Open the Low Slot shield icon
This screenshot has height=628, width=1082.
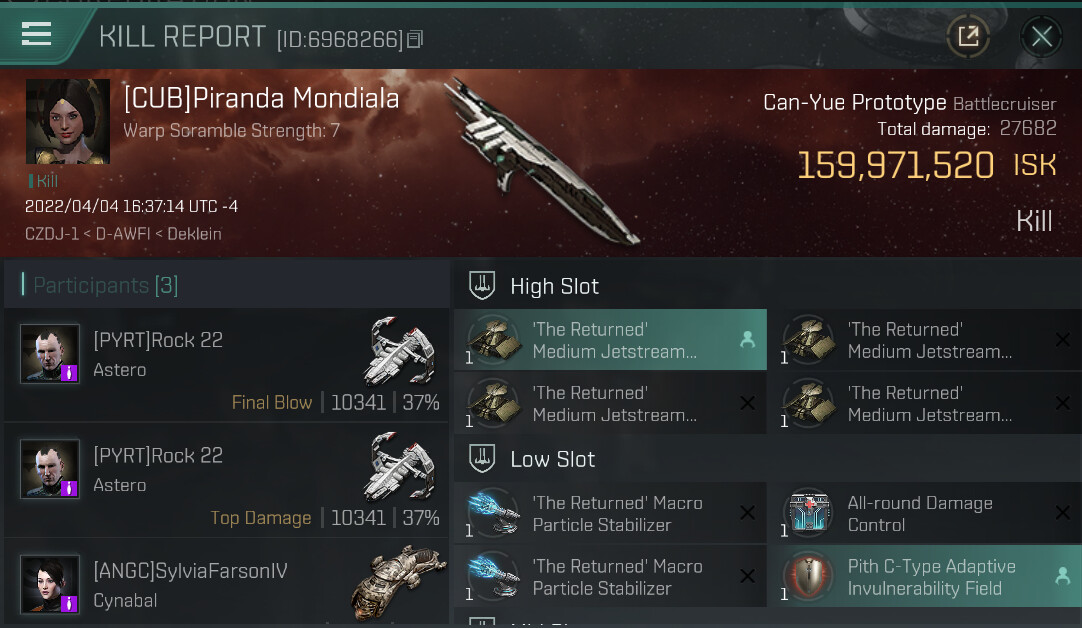click(482, 458)
